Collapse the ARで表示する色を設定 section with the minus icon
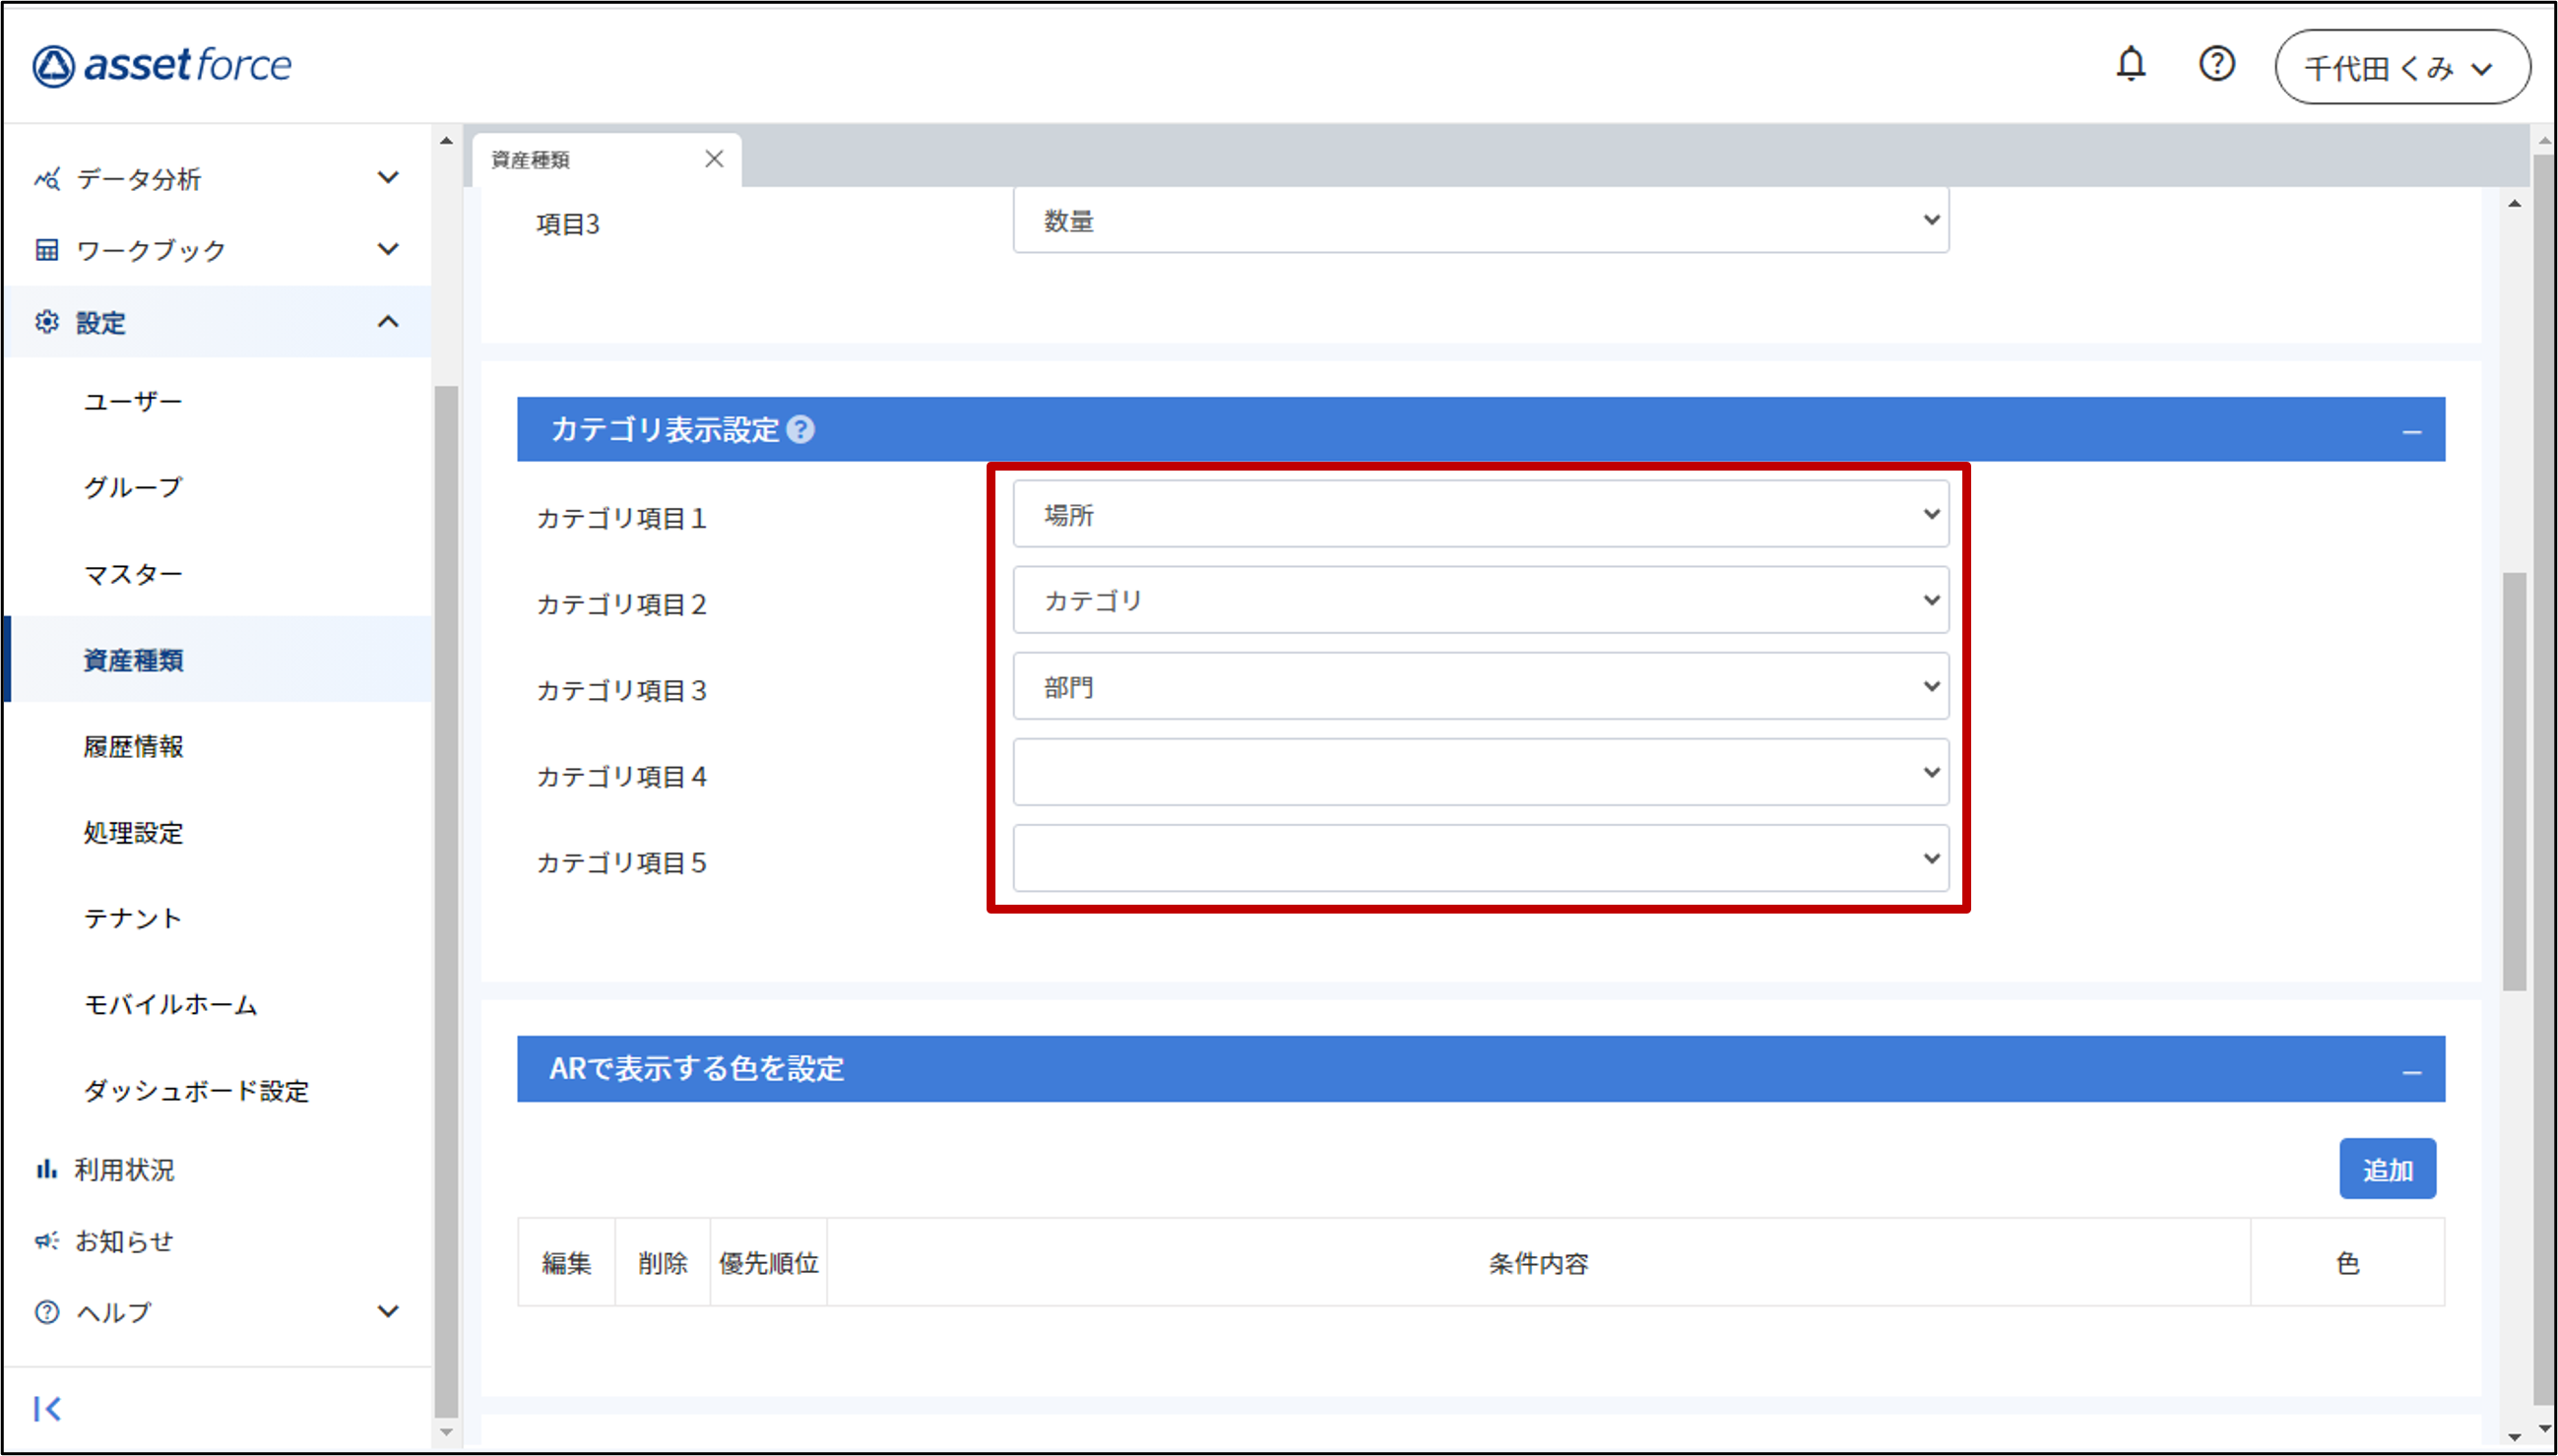Screen dimensions: 2558x1456 click(2411, 1072)
